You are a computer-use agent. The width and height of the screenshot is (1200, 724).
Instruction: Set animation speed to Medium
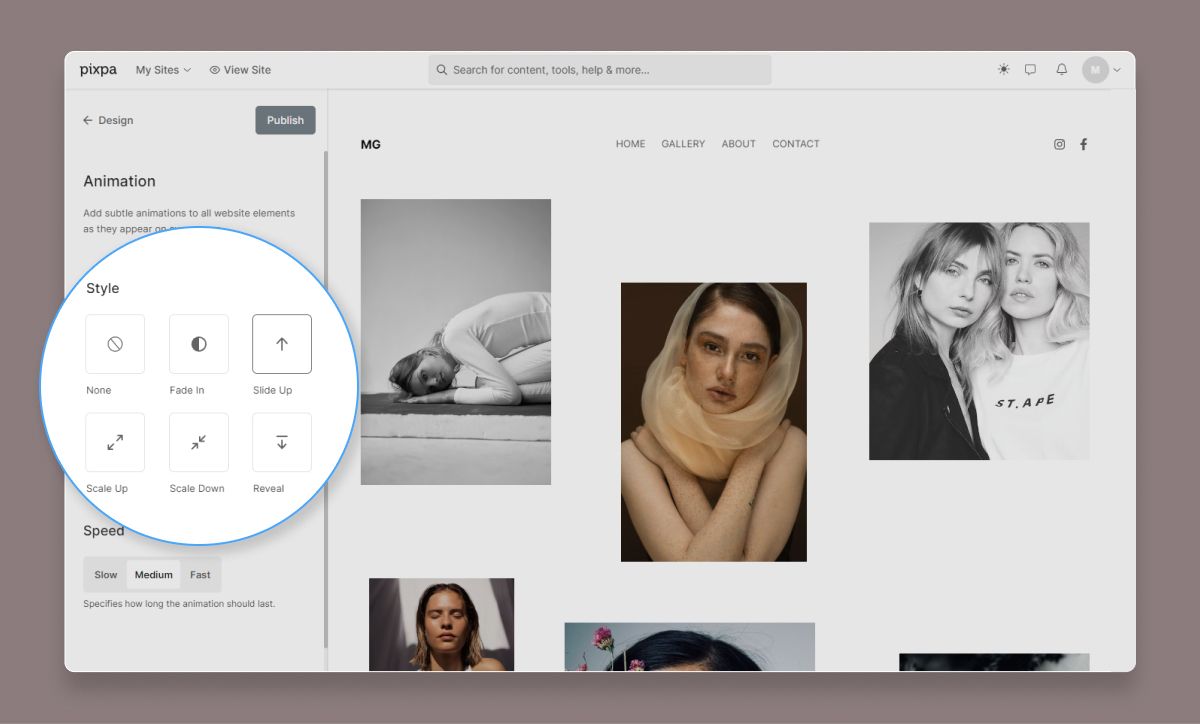[x=154, y=575]
